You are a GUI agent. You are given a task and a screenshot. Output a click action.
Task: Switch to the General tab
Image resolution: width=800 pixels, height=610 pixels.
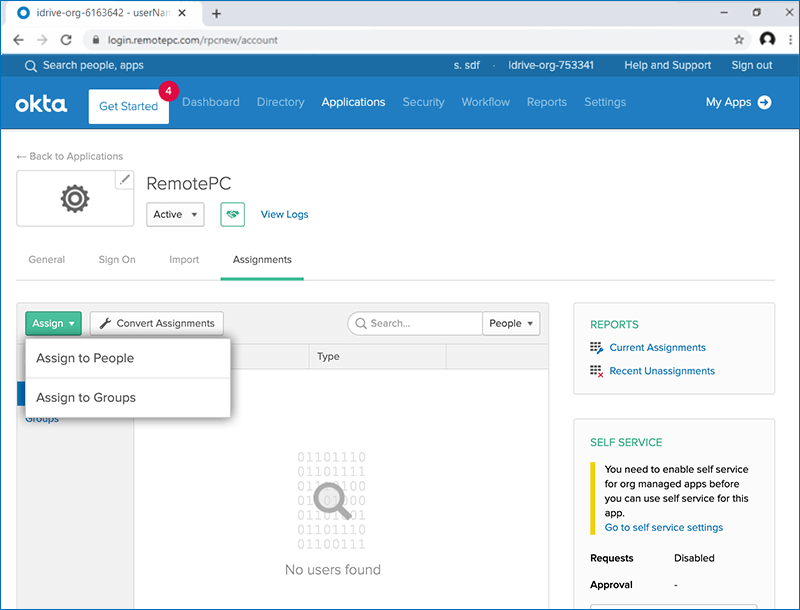46,260
